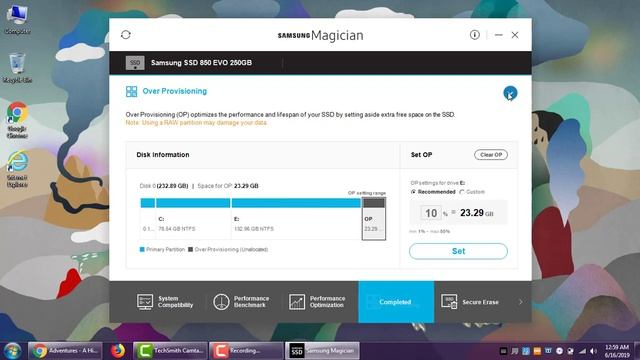Open Google Chrome desktop shortcut
The height and width of the screenshot is (360, 640).
pos(17,120)
